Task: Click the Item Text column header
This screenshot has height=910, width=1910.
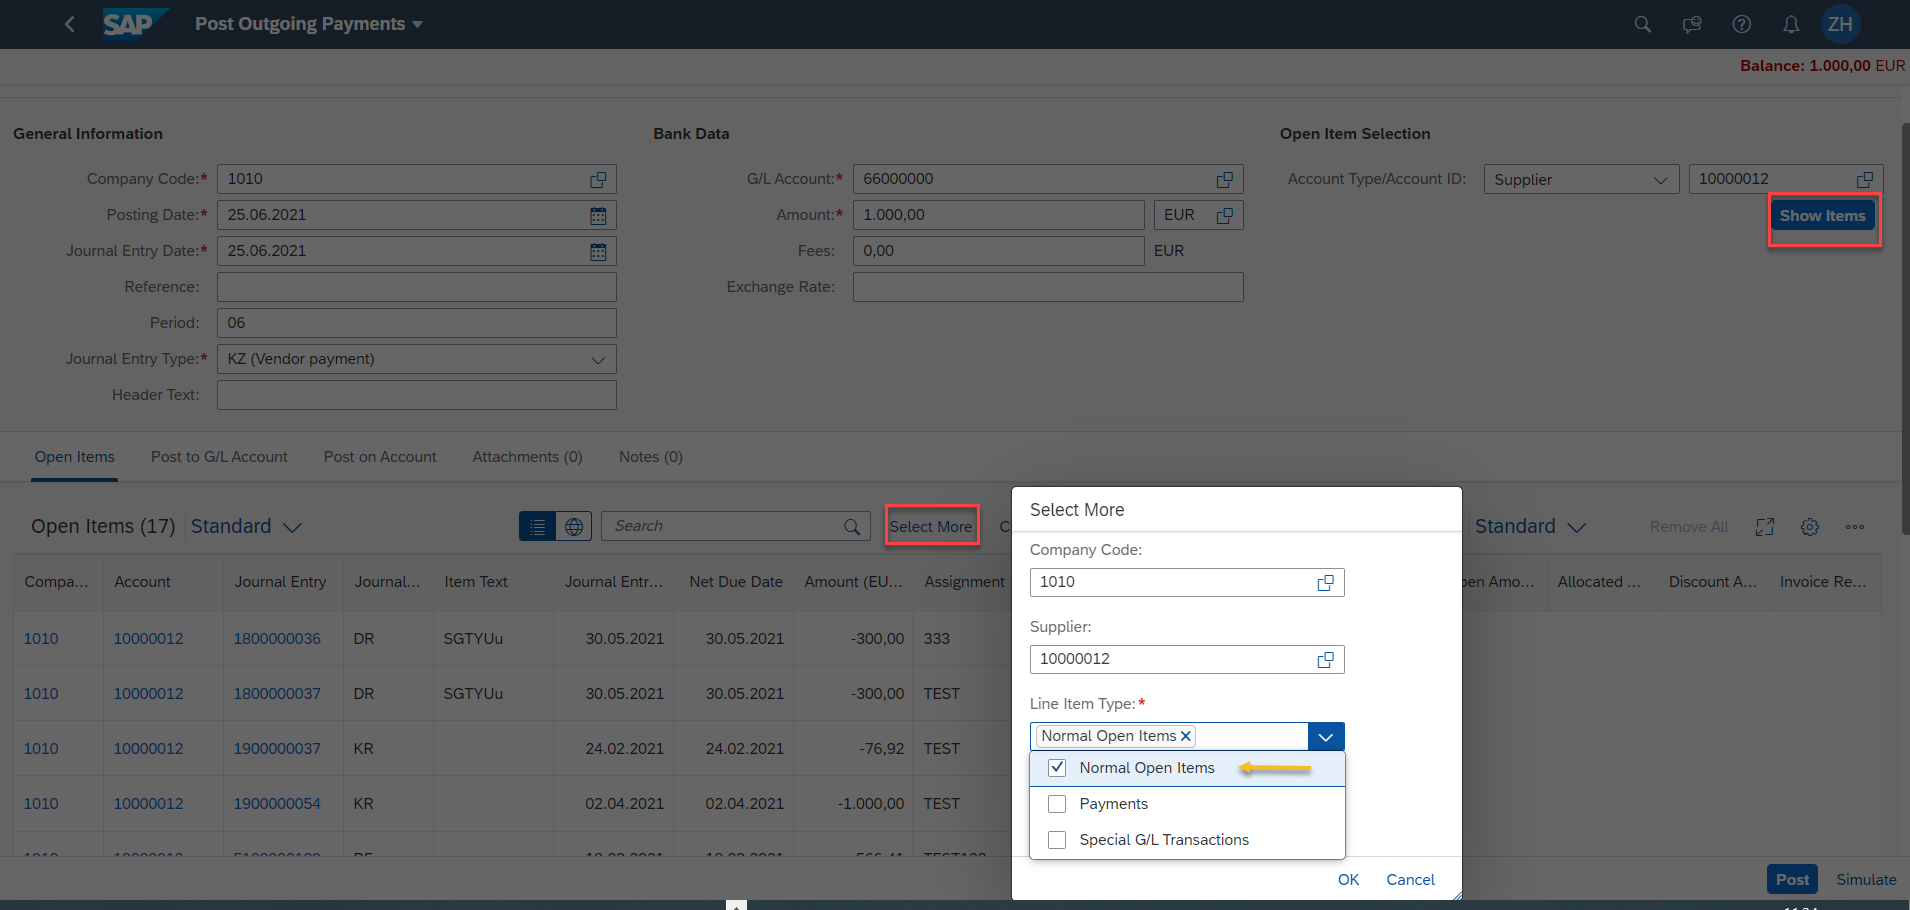Action: (476, 582)
